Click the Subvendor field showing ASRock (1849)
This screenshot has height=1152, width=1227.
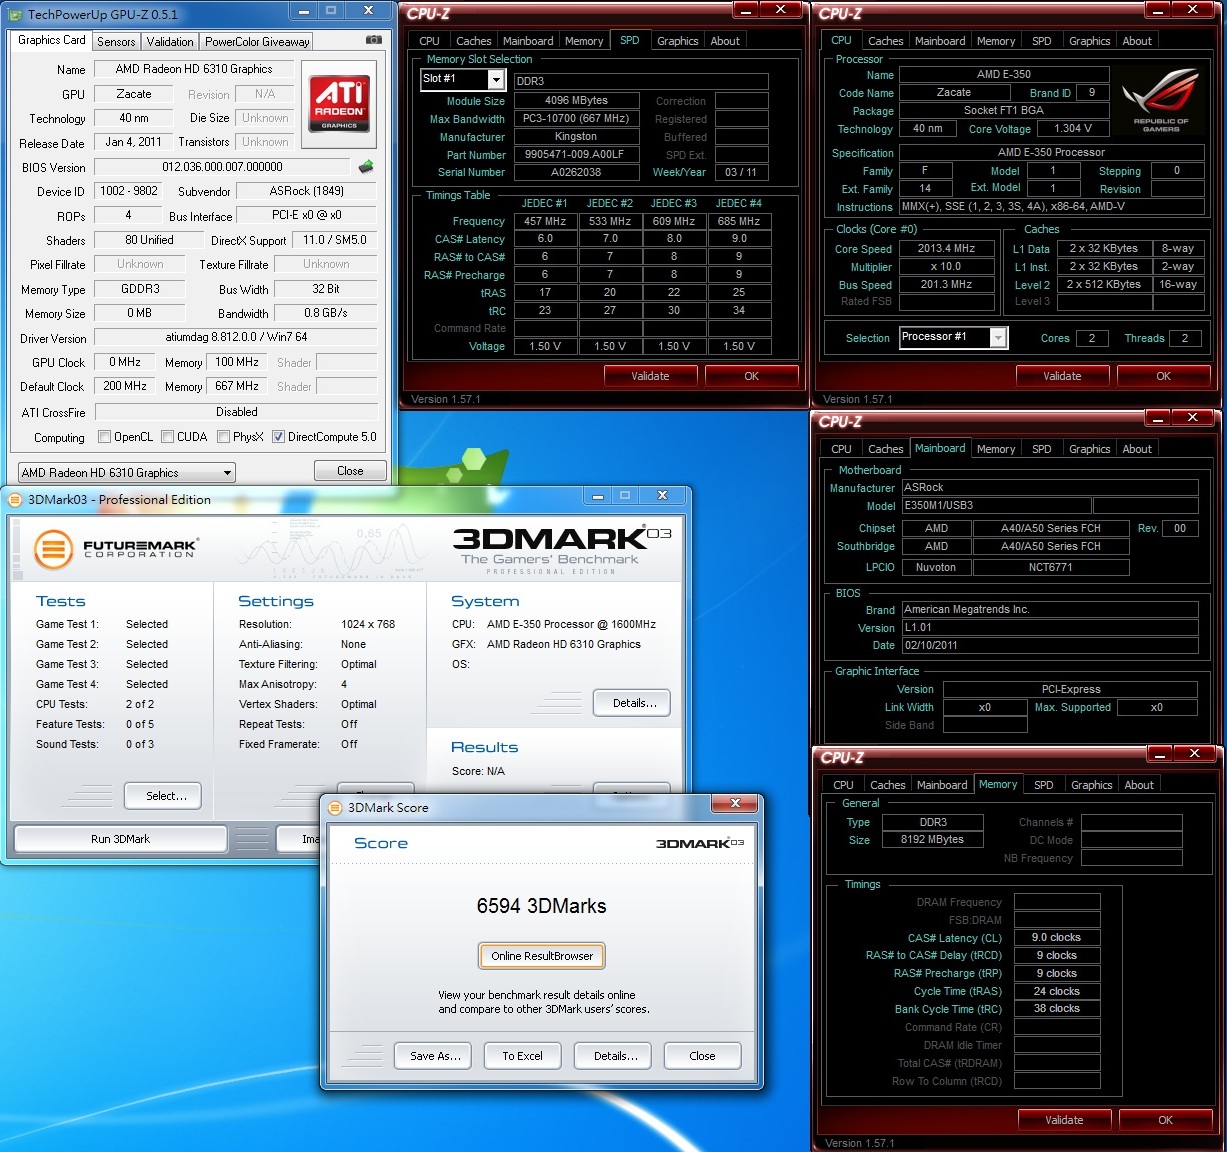pos(306,191)
